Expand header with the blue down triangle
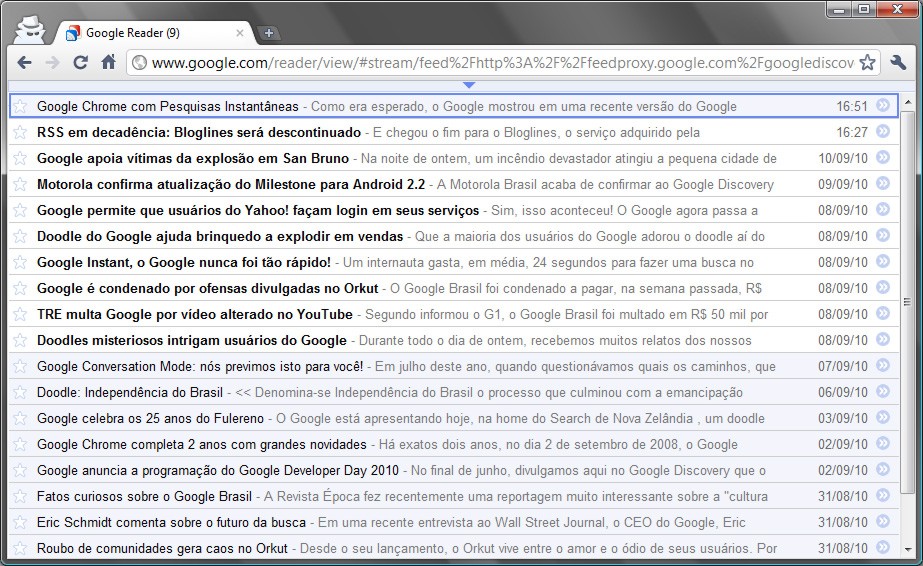This screenshot has height=566, width=923. coord(469,85)
